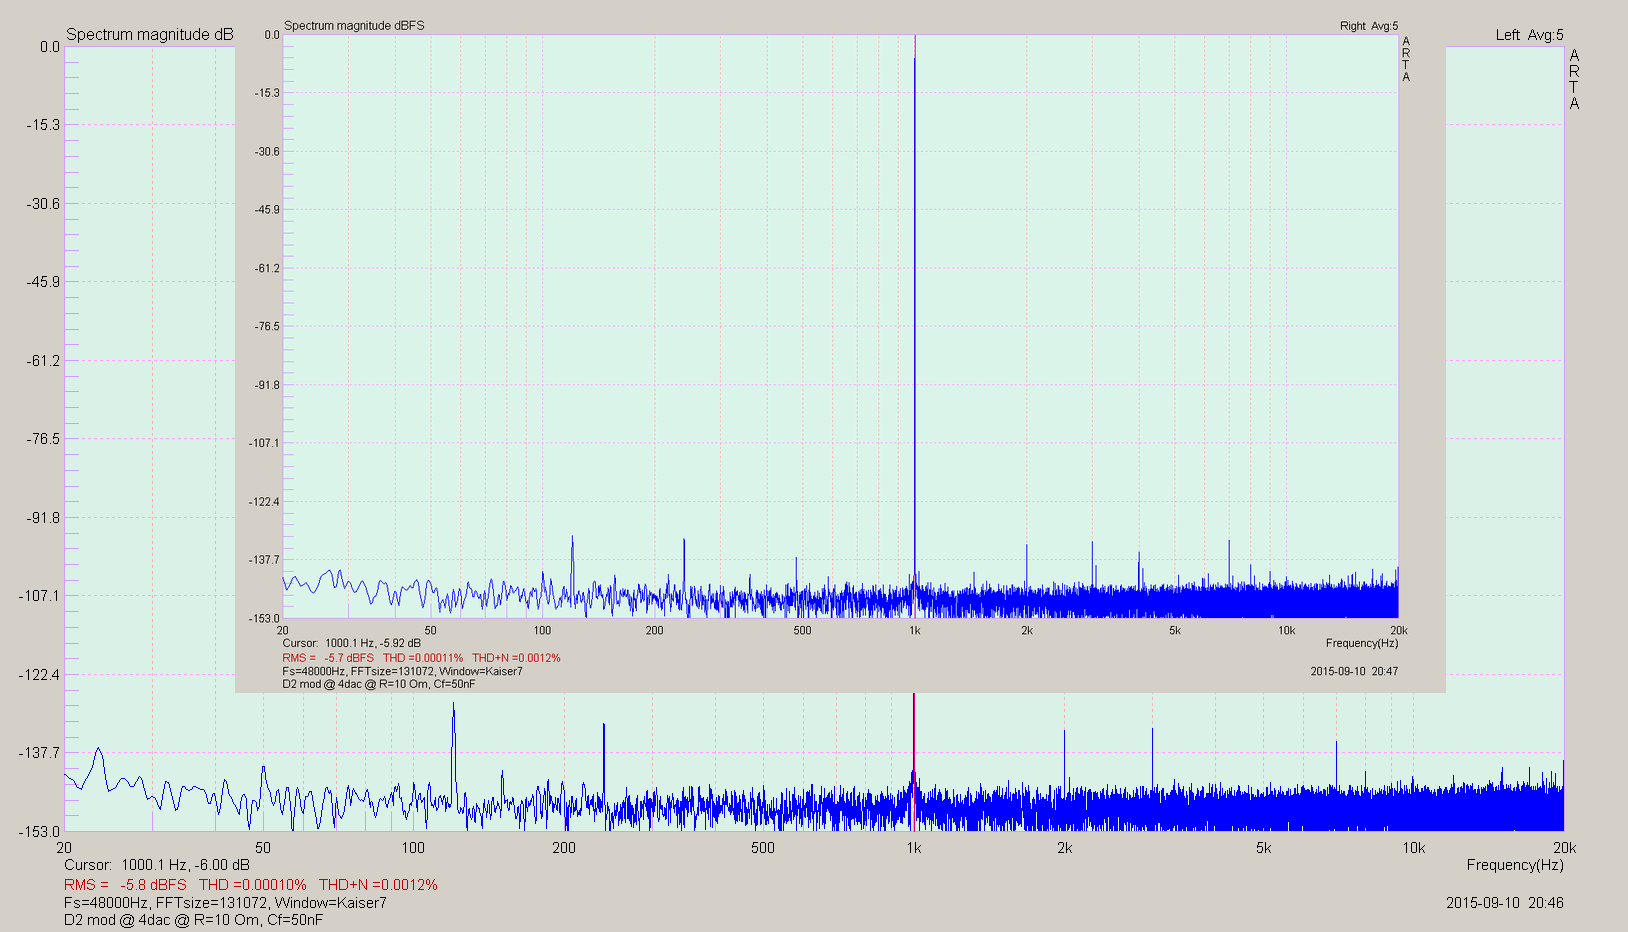
Task: Click the 'Spectrum magnitude dBFS' title of Right plot
Action: pyautogui.click(x=354, y=26)
